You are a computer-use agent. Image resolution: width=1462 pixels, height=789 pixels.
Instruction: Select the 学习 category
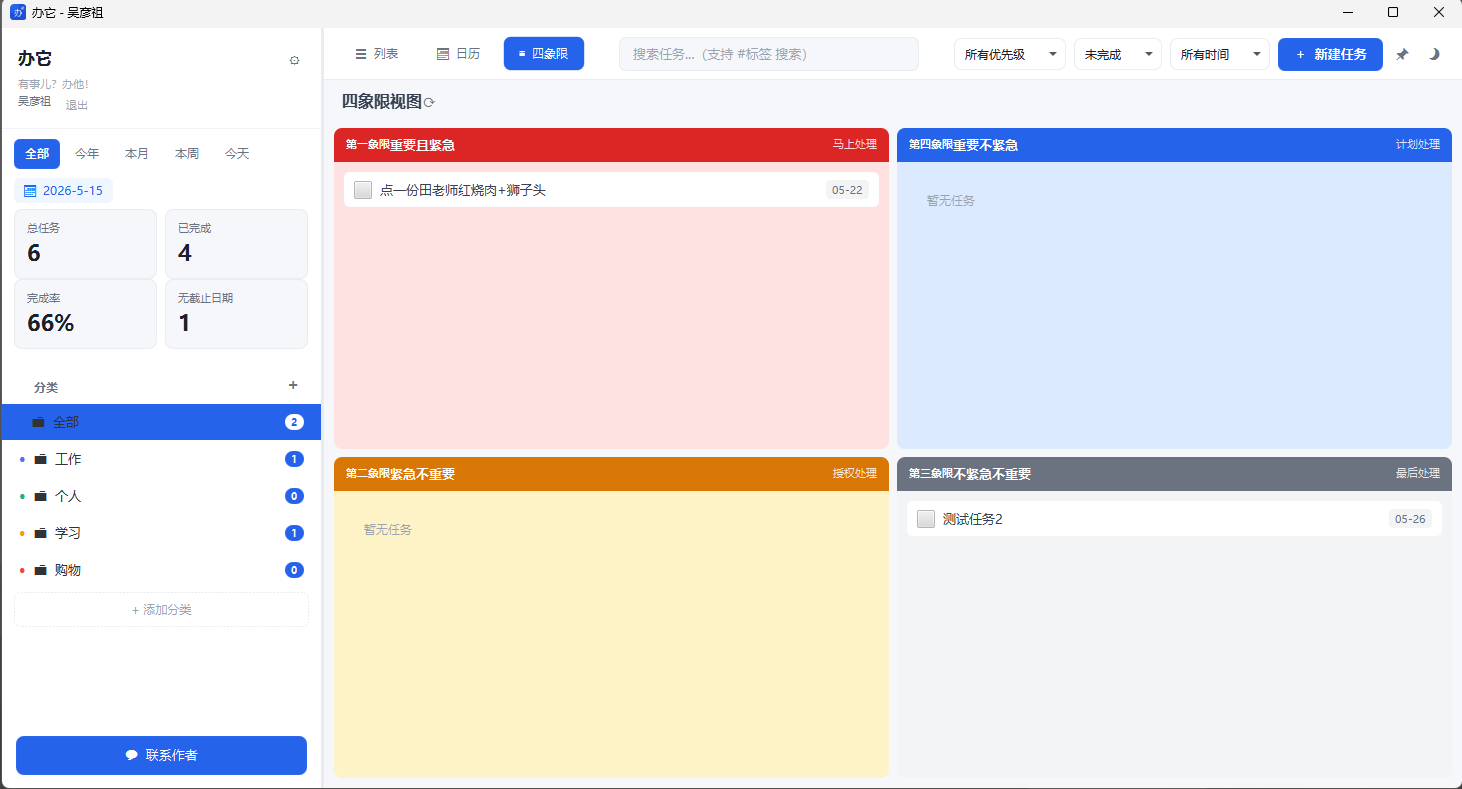tap(161, 533)
